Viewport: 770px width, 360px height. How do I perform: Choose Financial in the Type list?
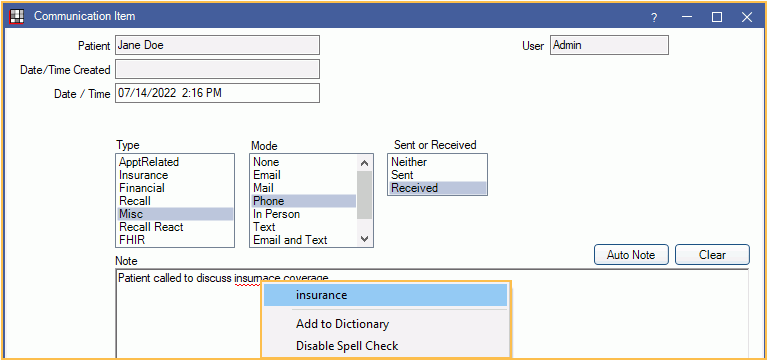point(175,188)
